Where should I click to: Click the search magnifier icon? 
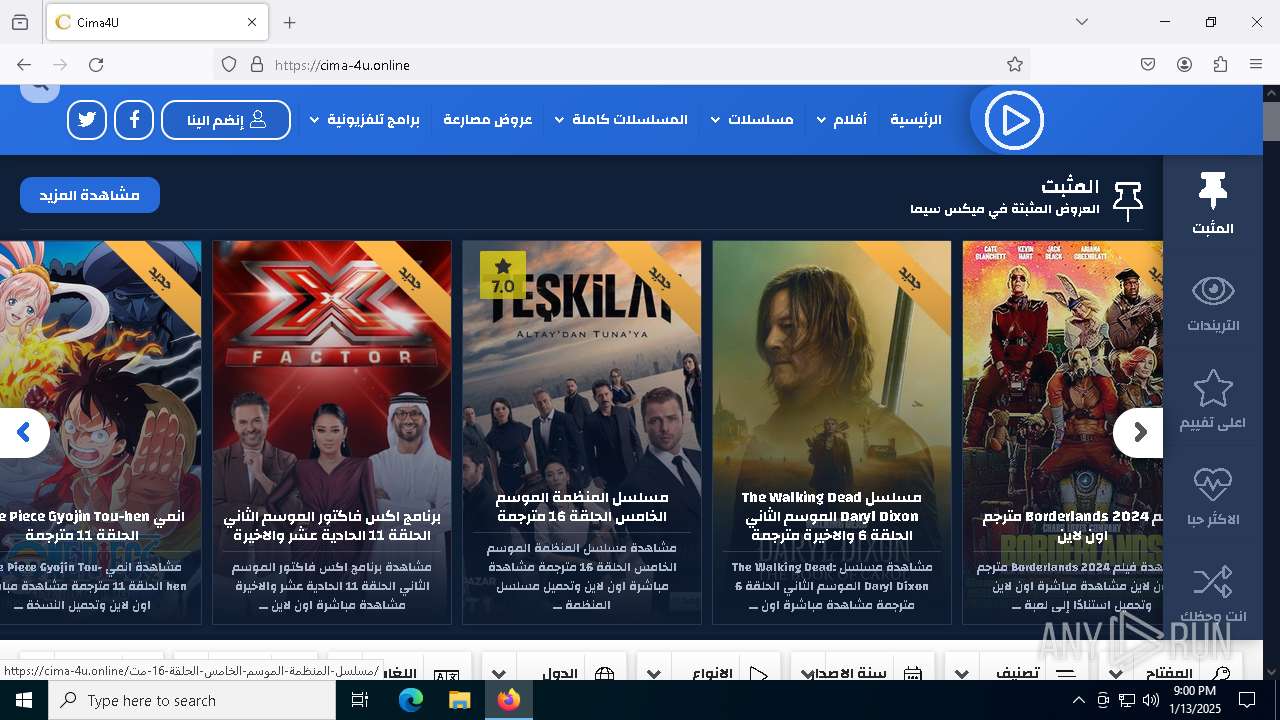40,88
